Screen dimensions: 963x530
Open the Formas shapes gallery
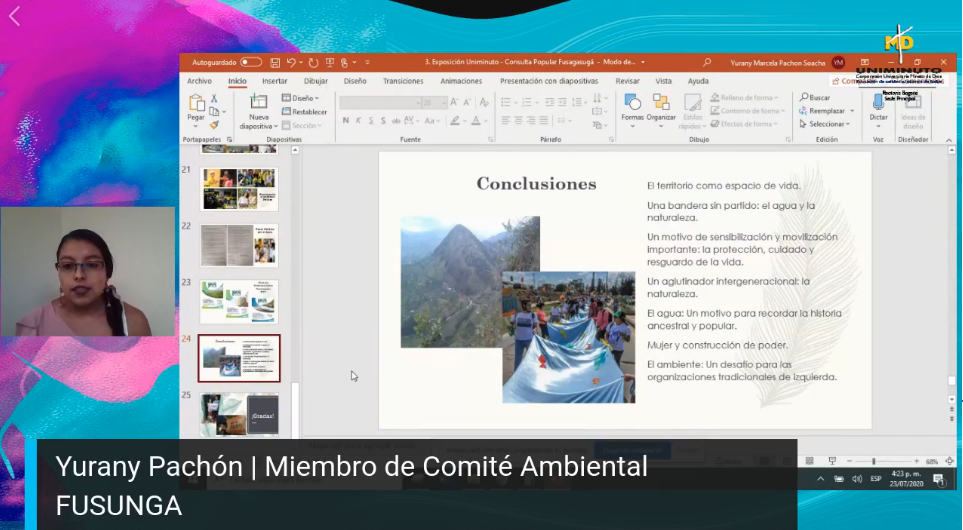[x=632, y=110]
